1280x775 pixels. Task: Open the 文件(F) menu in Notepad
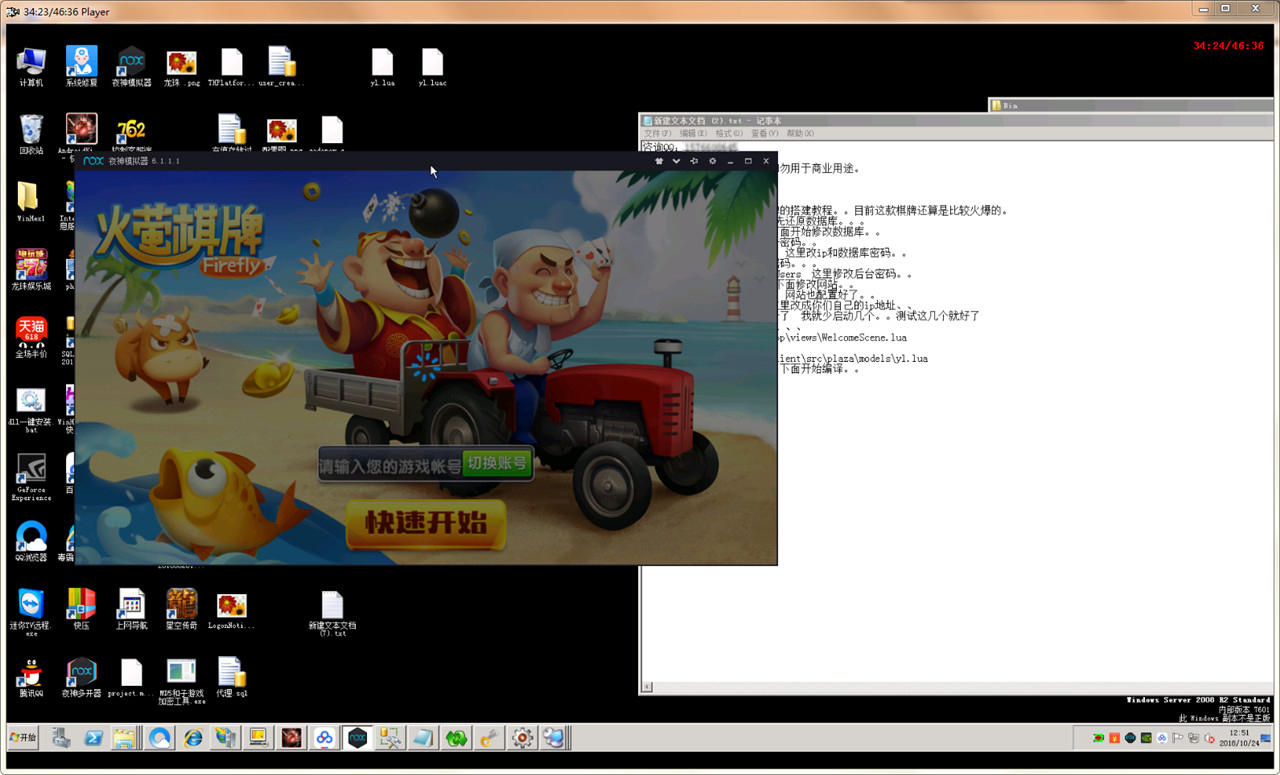(x=657, y=133)
